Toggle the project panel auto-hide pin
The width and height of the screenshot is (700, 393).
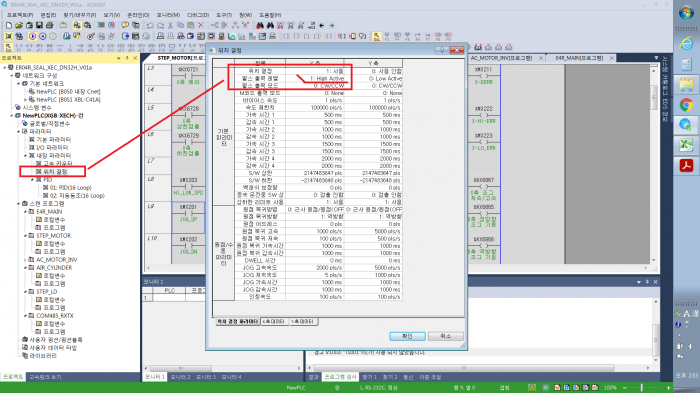tap(127, 58)
